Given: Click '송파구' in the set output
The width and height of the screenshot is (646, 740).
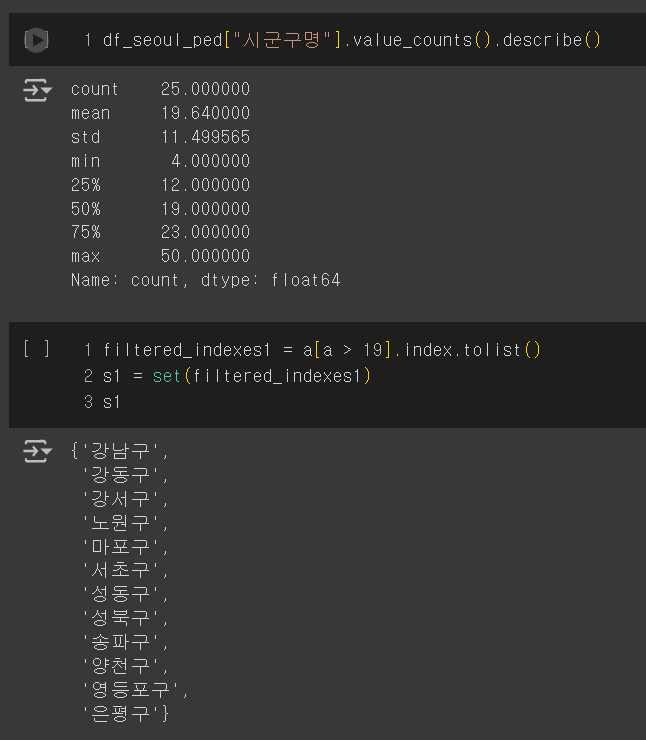Looking at the screenshot, I should (120, 642).
